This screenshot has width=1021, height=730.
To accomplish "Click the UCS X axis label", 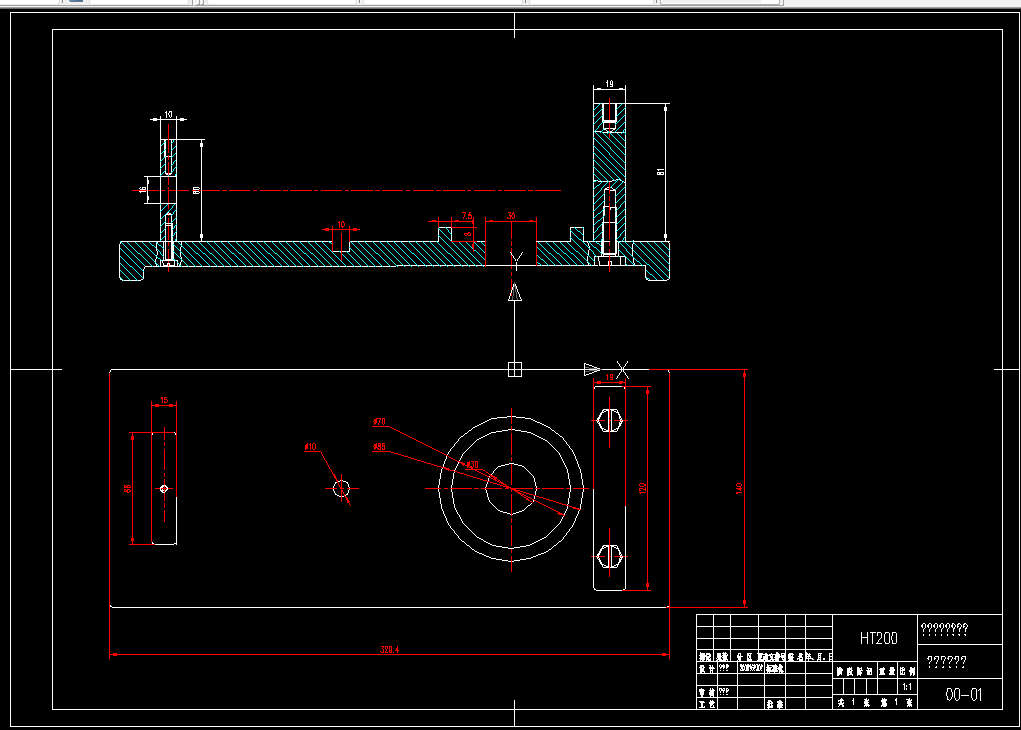I will (x=622, y=370).
